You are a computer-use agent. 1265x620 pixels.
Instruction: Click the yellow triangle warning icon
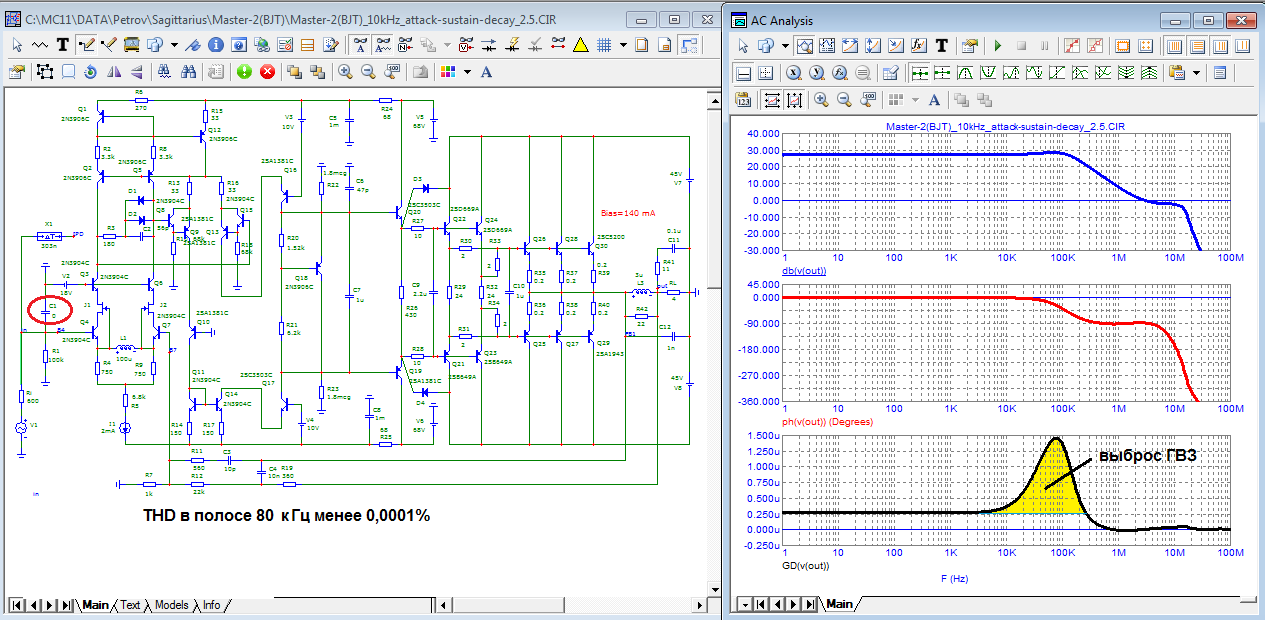click(x=581, y=45)
